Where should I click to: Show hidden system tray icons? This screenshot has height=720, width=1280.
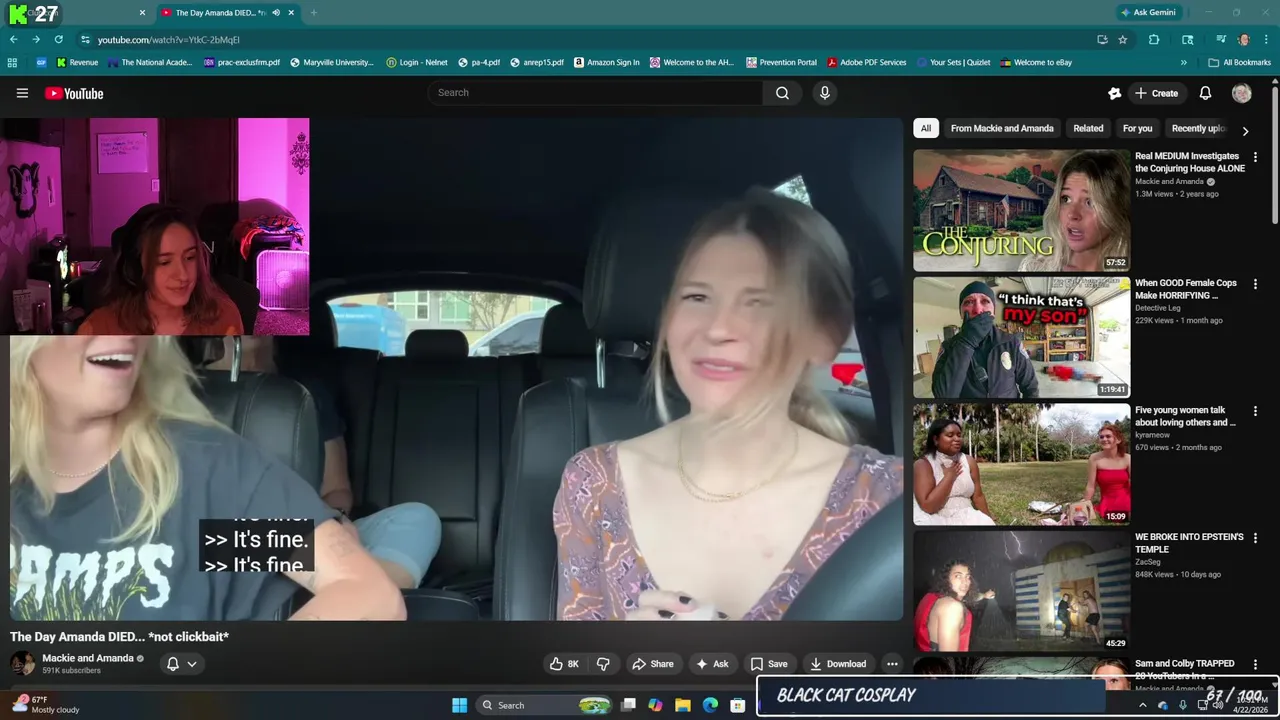point(1143,706)
